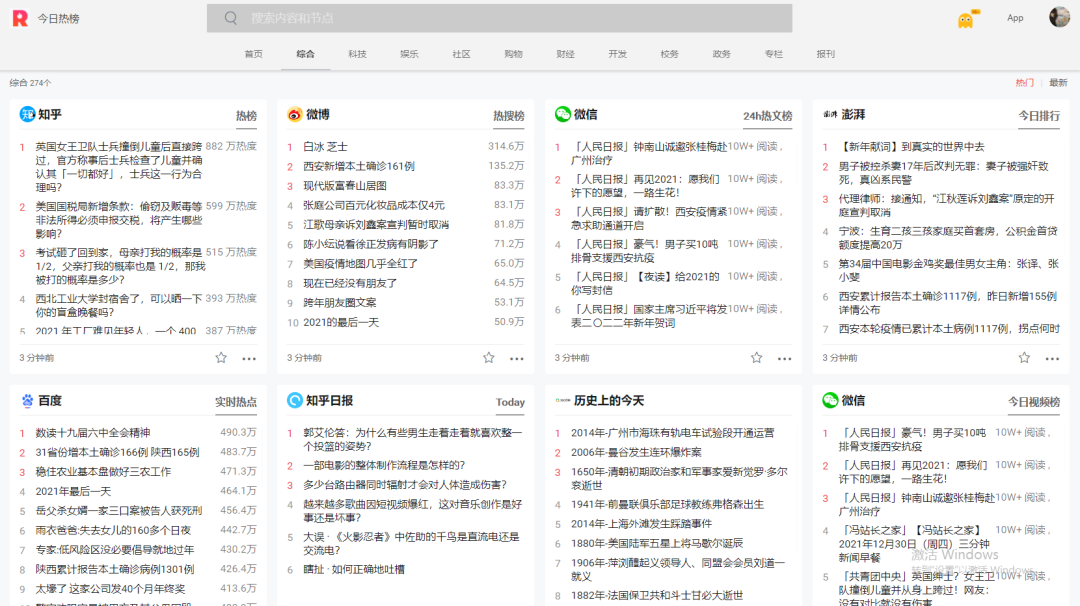
Task: Open Weibo topic 跨年朋友圈文案
Action: (x=340, y=302)
